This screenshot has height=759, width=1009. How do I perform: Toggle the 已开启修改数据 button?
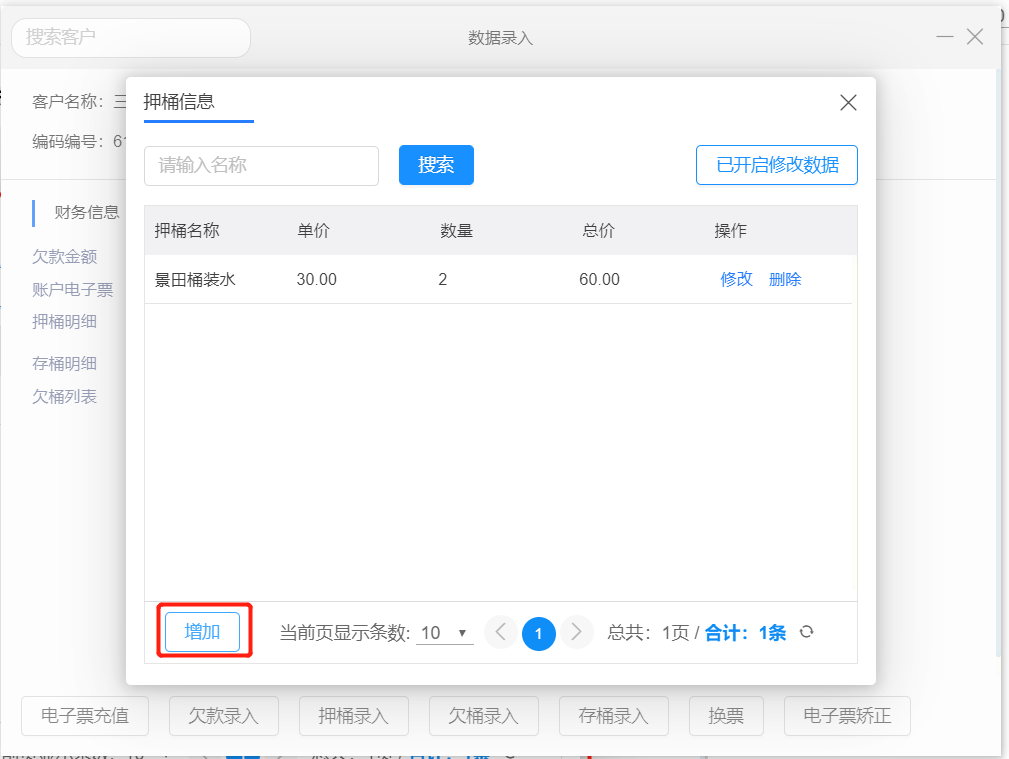click(776, 165)
